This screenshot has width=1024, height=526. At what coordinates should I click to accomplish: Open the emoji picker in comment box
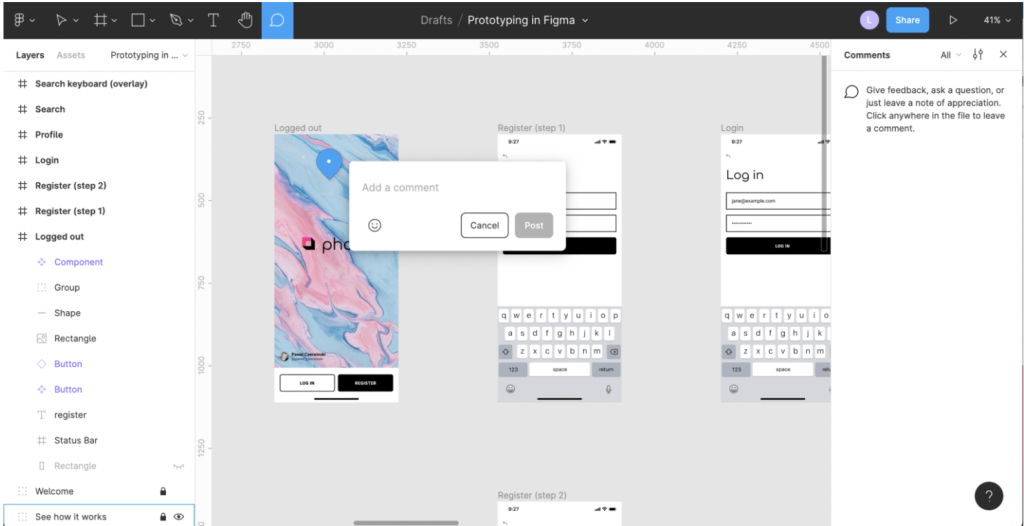pos(375,225)
